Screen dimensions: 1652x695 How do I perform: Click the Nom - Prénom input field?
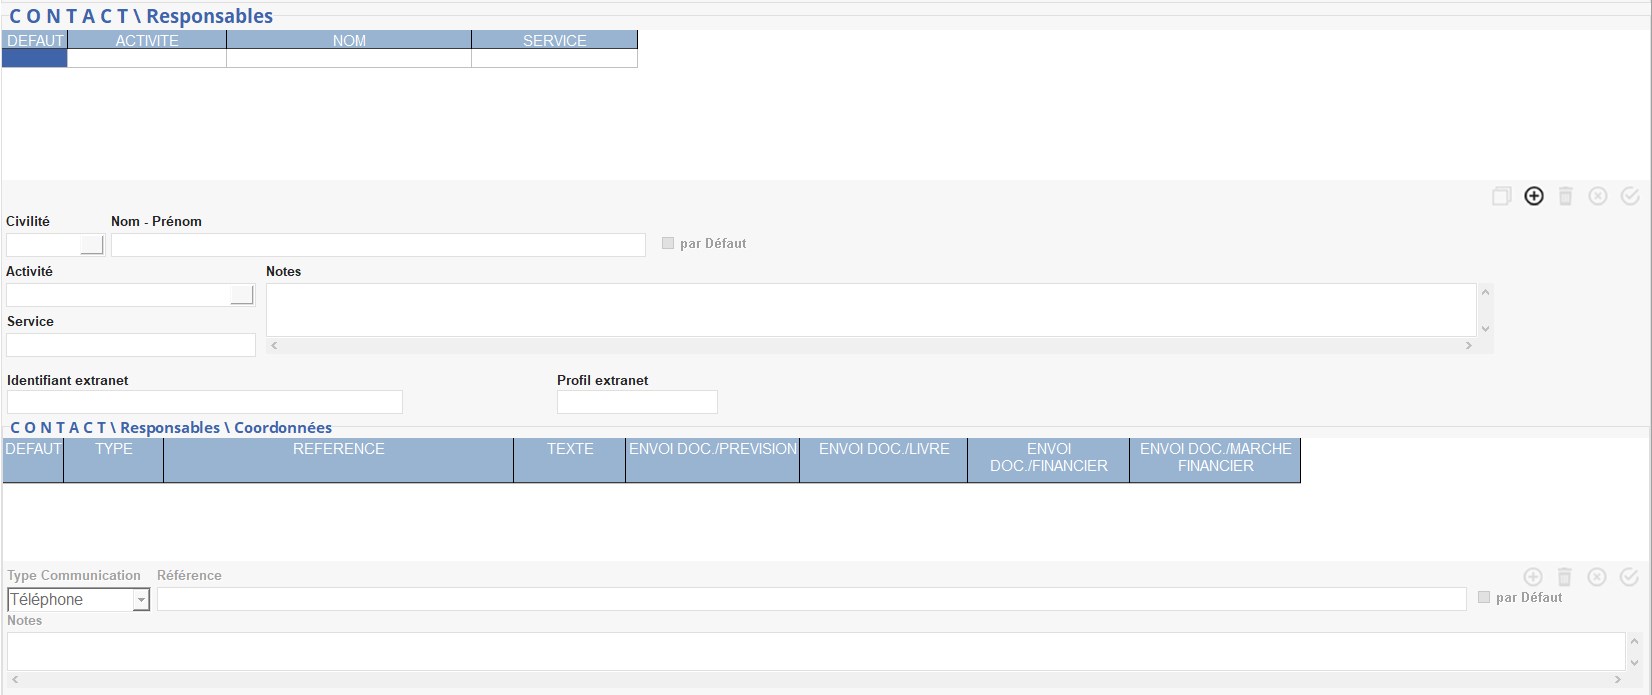378,245
